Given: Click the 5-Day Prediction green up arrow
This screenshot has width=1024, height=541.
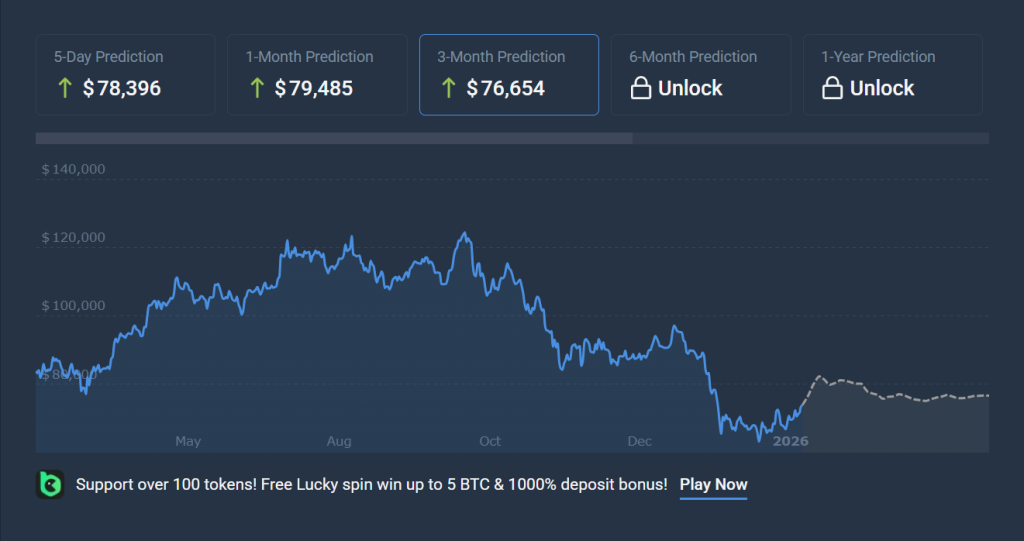Looking at the screenshot, I should [x=65, y=89].
